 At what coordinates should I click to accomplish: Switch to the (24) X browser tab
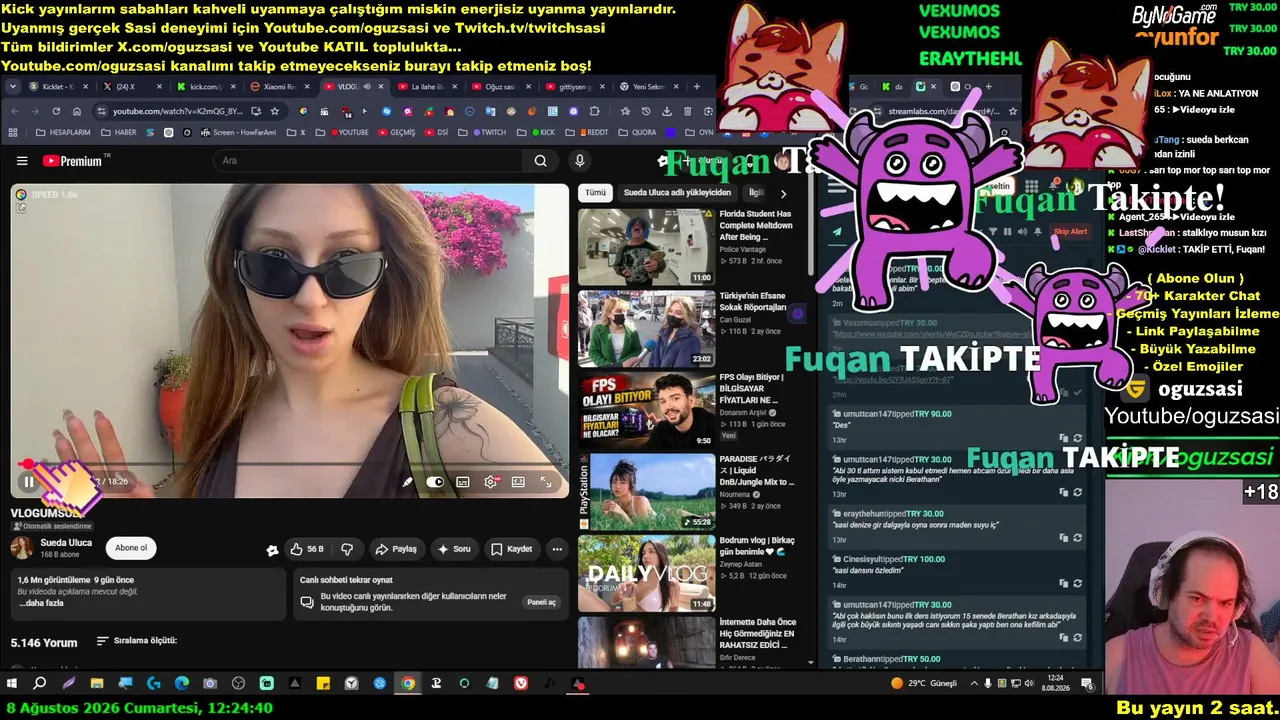[133, 87]
